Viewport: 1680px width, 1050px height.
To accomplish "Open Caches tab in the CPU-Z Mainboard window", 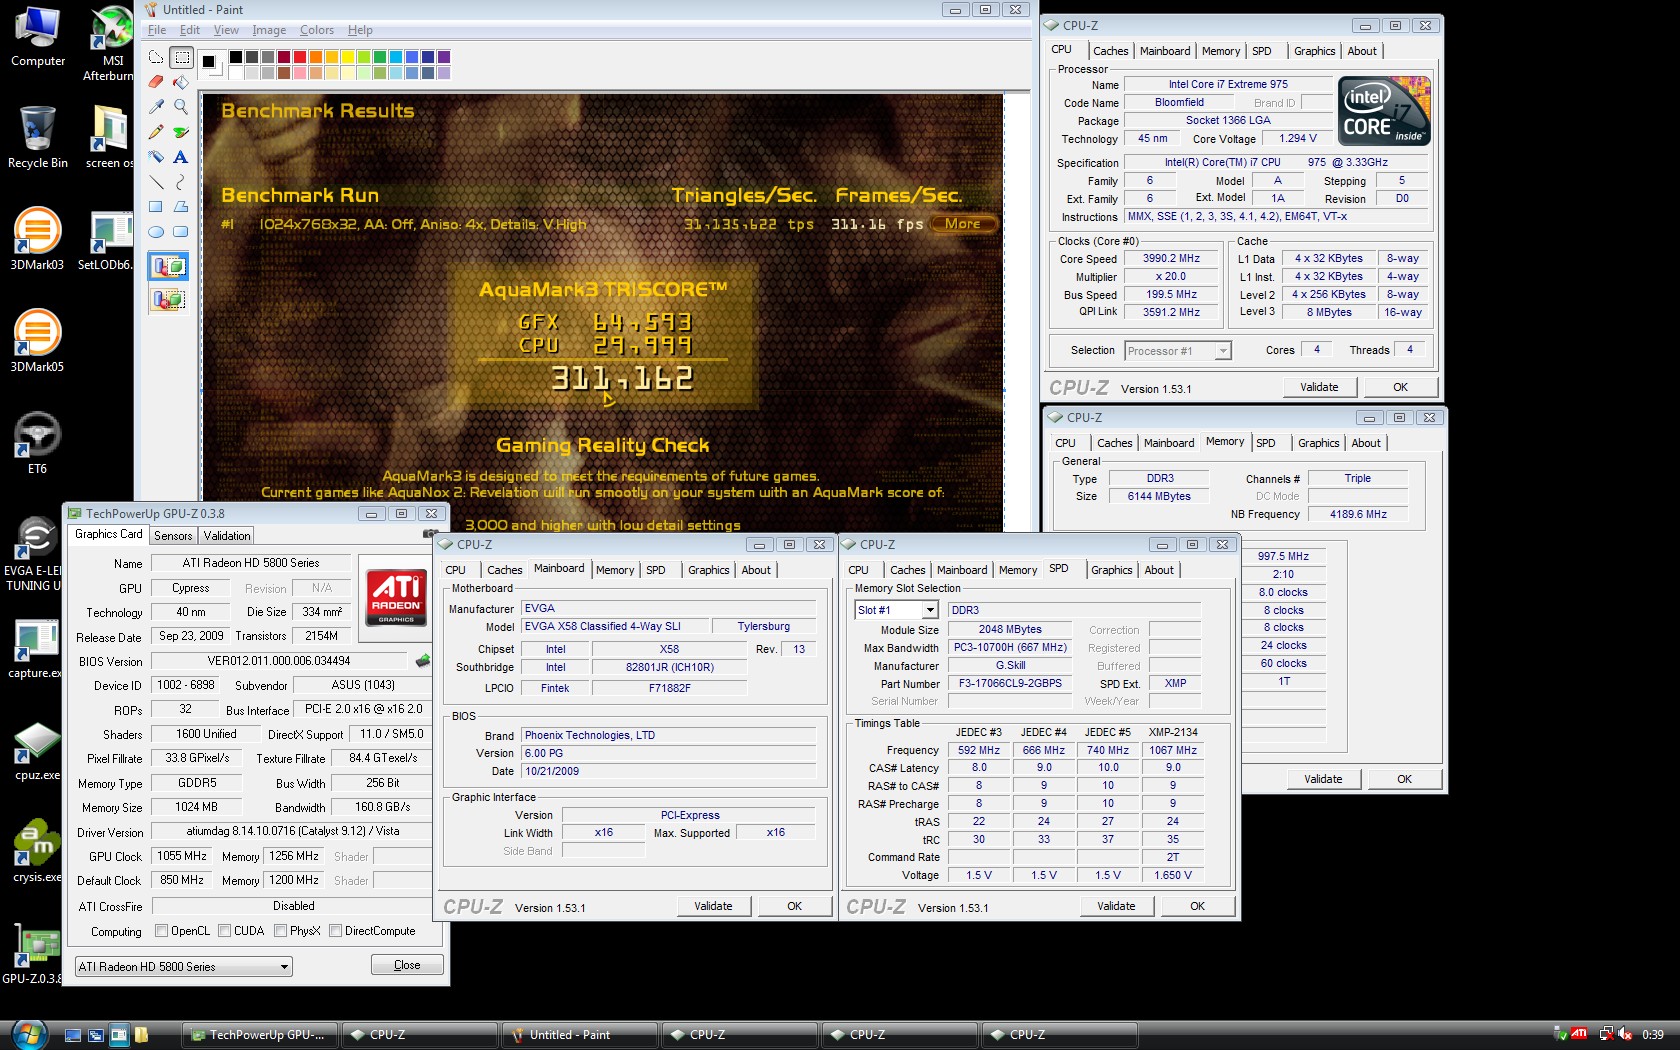I will point(505,570).
